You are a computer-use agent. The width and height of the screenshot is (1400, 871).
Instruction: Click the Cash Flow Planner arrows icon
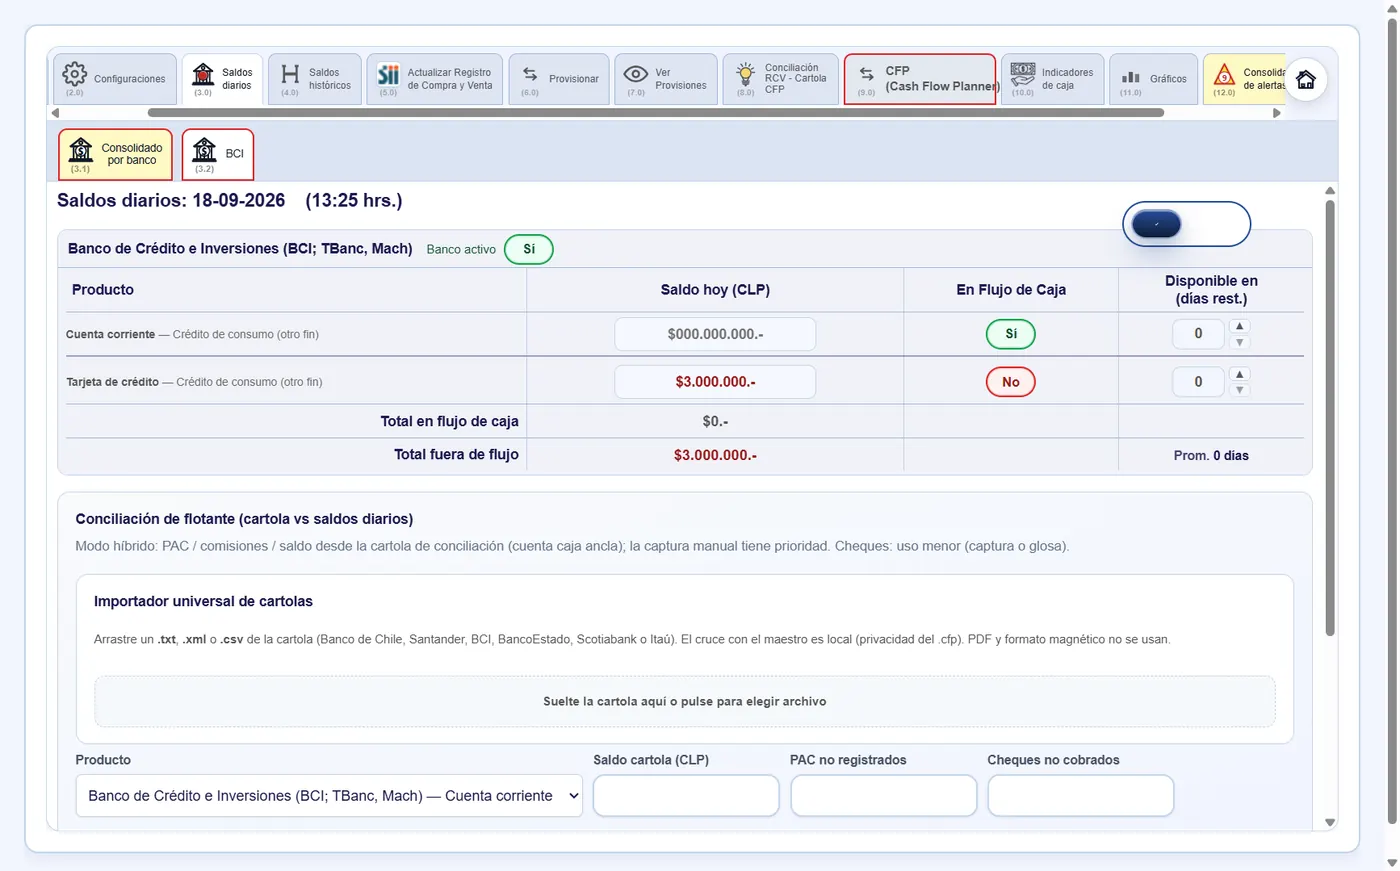pos(866,75)
